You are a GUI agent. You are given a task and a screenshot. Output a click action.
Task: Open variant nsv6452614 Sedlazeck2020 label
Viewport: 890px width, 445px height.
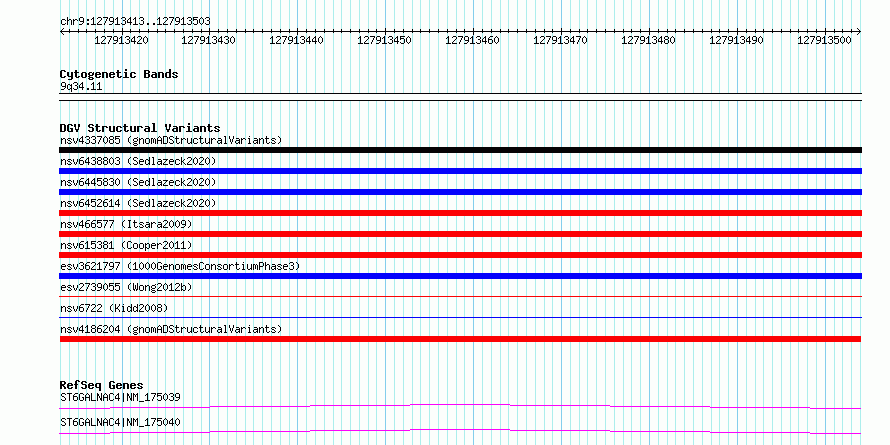138,203
